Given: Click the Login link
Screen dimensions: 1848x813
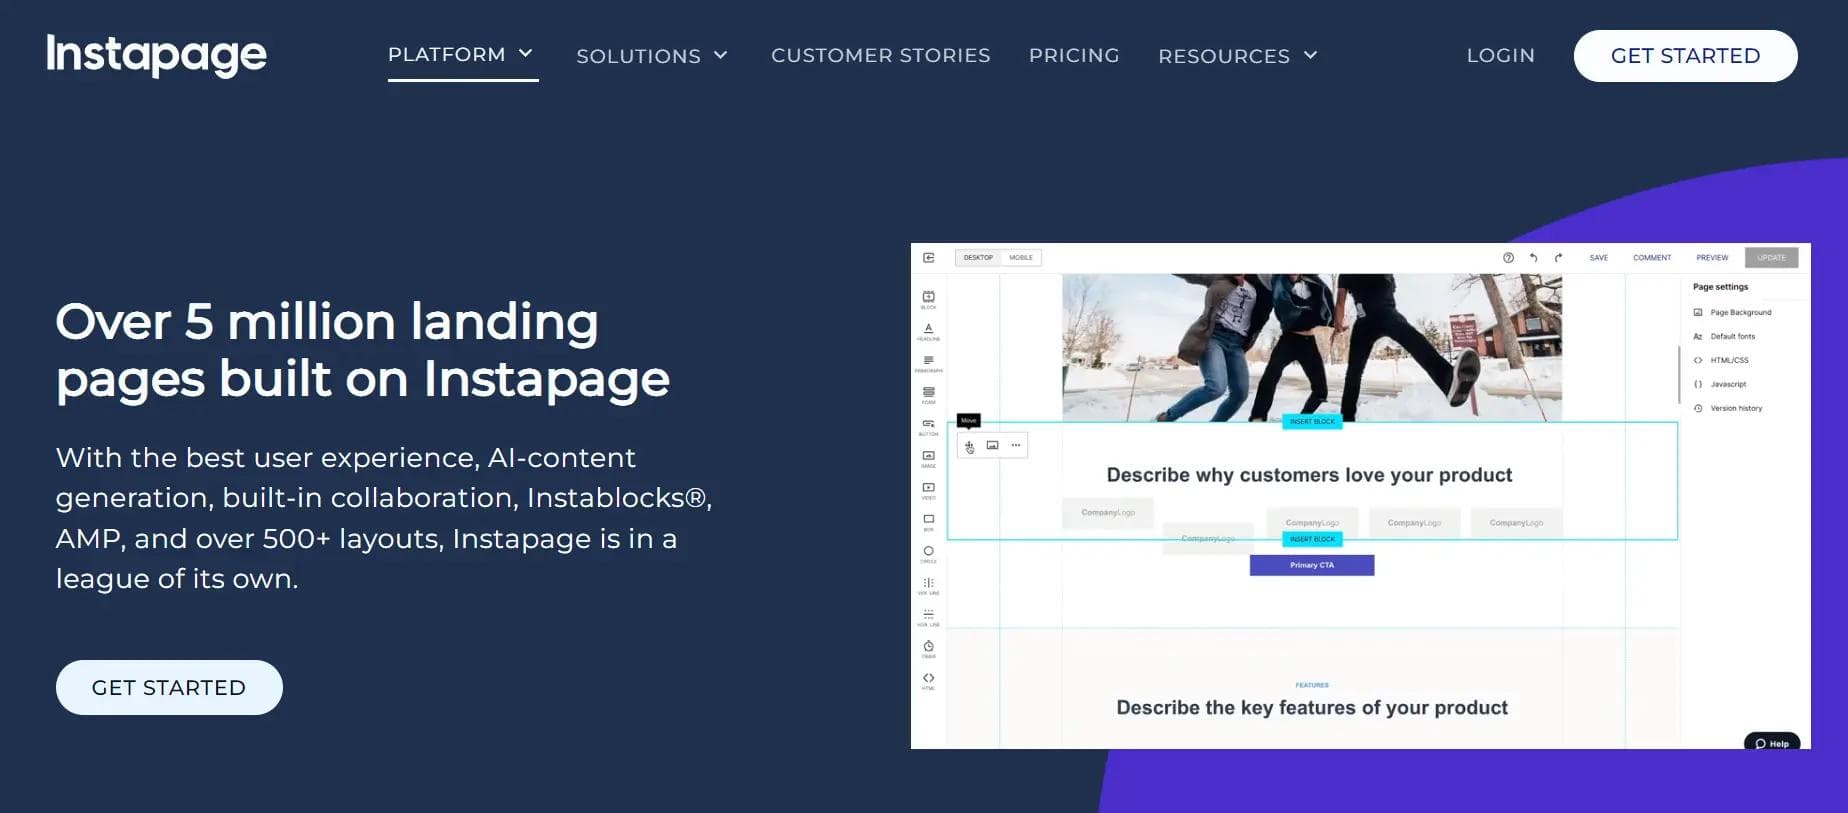Looking at the screenshot, I should (x=1500, y=56).
